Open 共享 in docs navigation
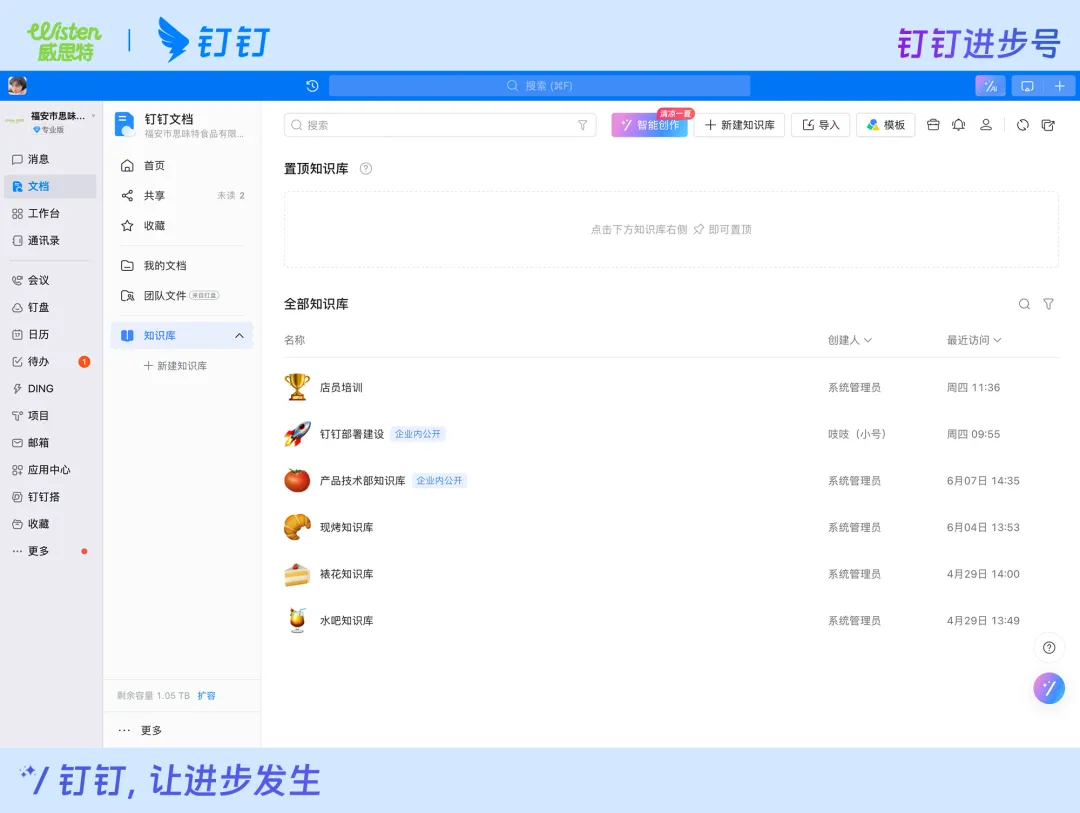The height and width of the screenshot is (813, 1080). point(183,196)
